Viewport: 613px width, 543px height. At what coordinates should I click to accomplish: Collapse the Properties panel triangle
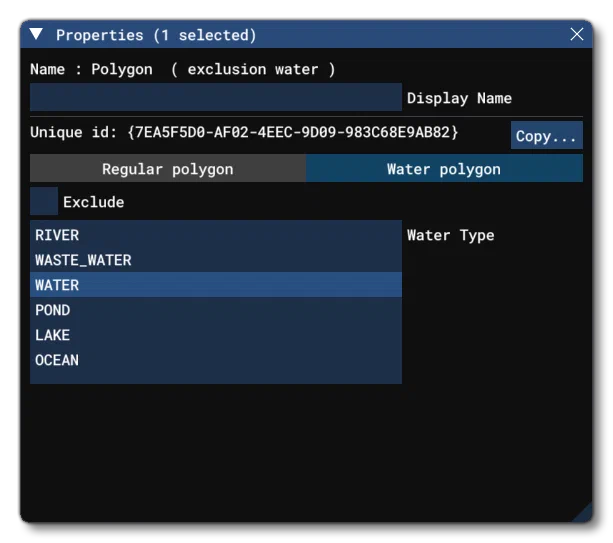click(x=36, y=34)
